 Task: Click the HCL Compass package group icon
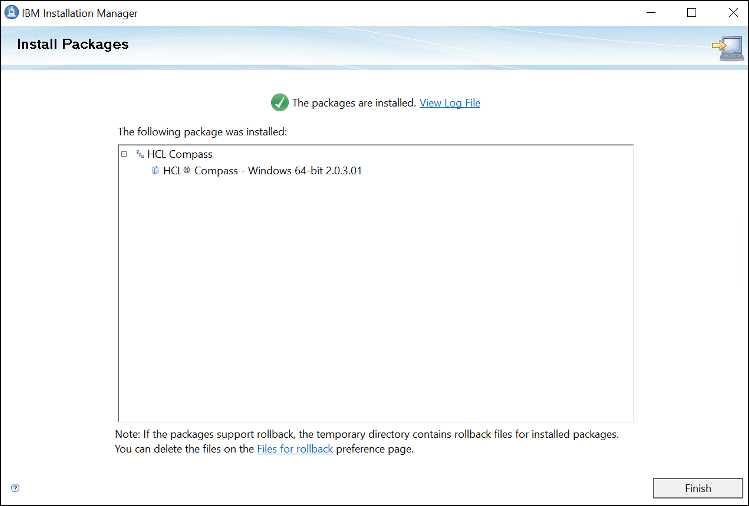(x=140, y=154)
